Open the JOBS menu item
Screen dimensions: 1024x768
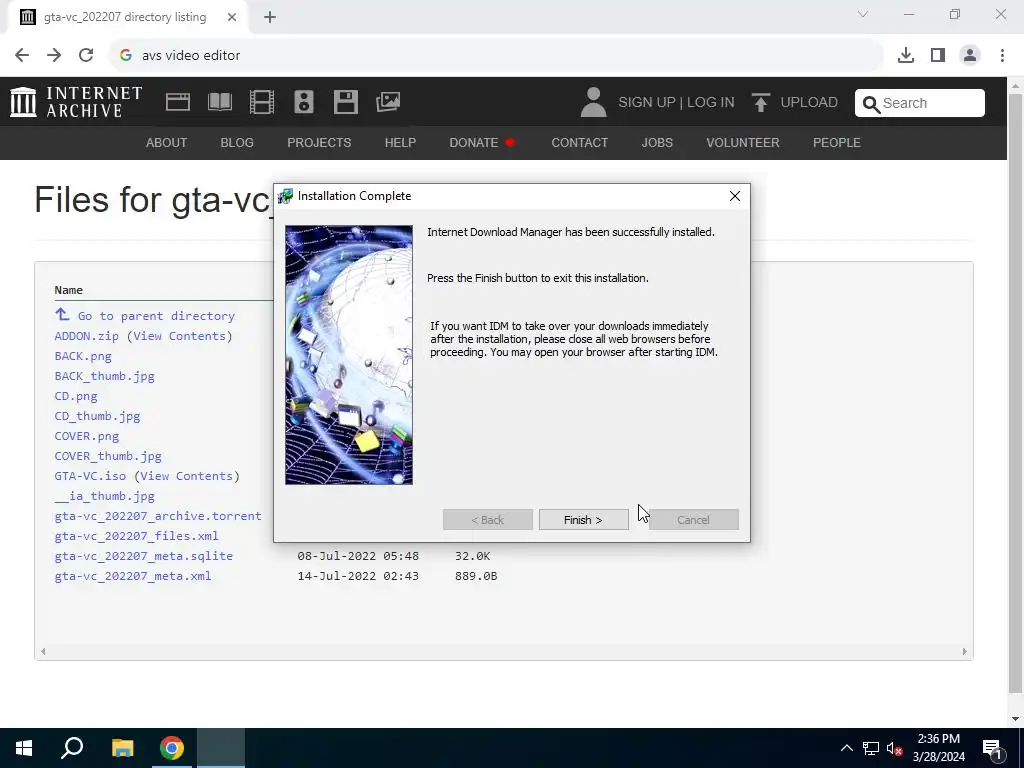pos(657,142)
